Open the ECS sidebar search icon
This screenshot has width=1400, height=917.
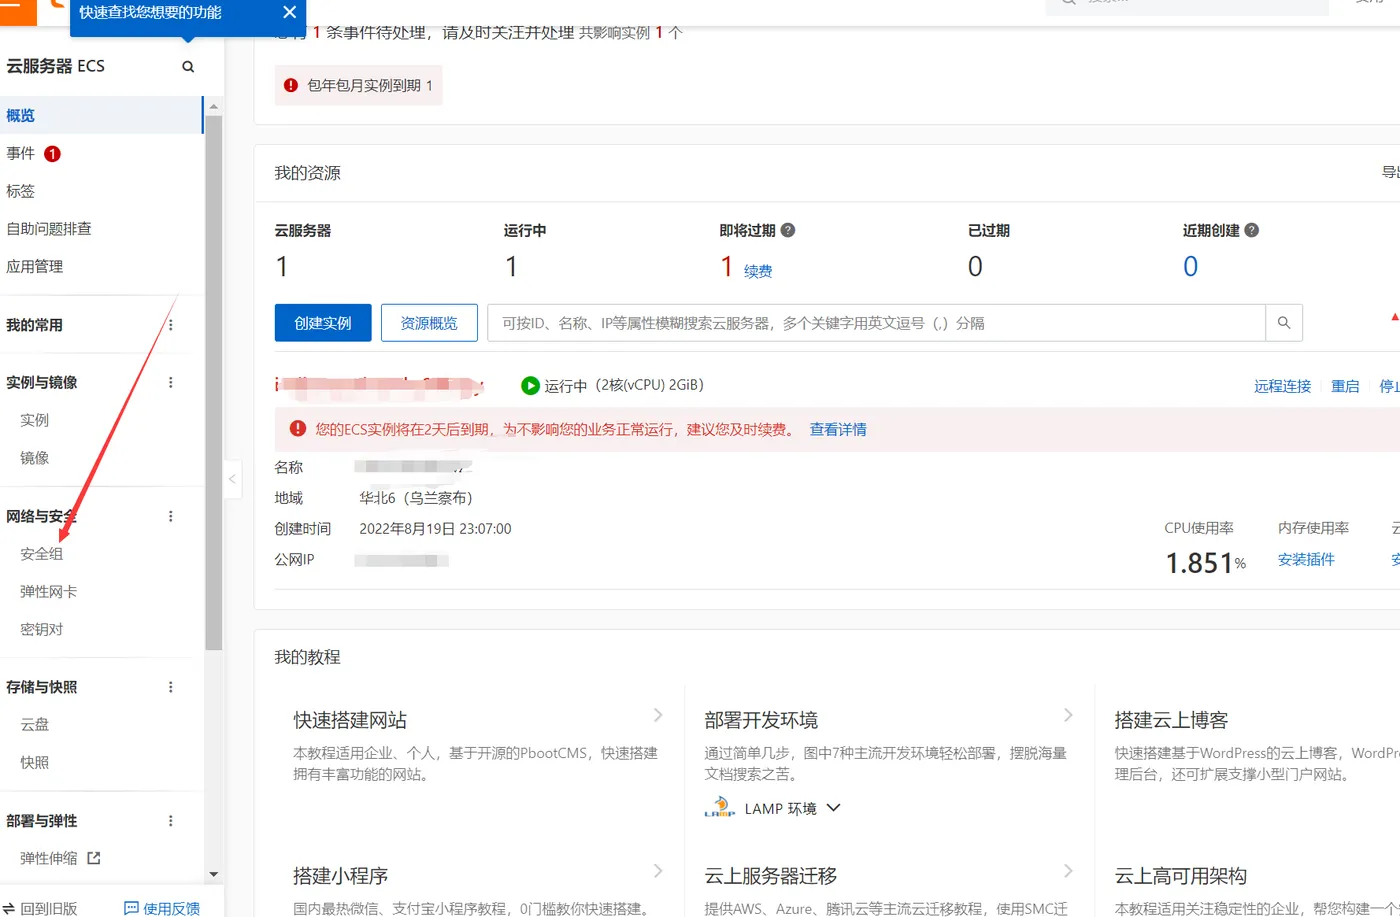coord(188,67)
